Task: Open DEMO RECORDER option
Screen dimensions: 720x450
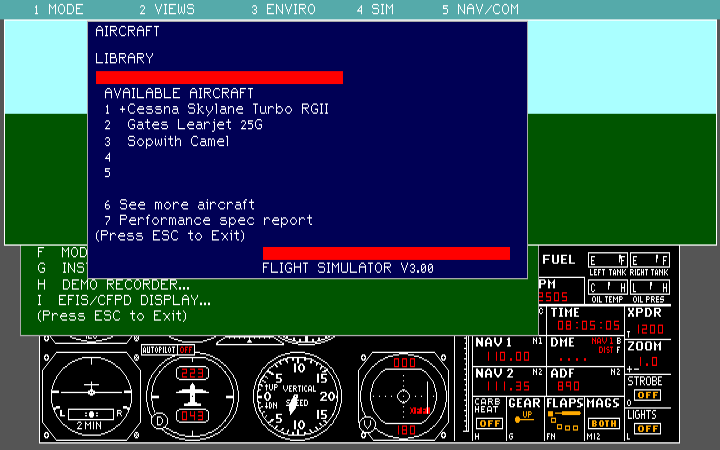Action: [x=113, y=285]
